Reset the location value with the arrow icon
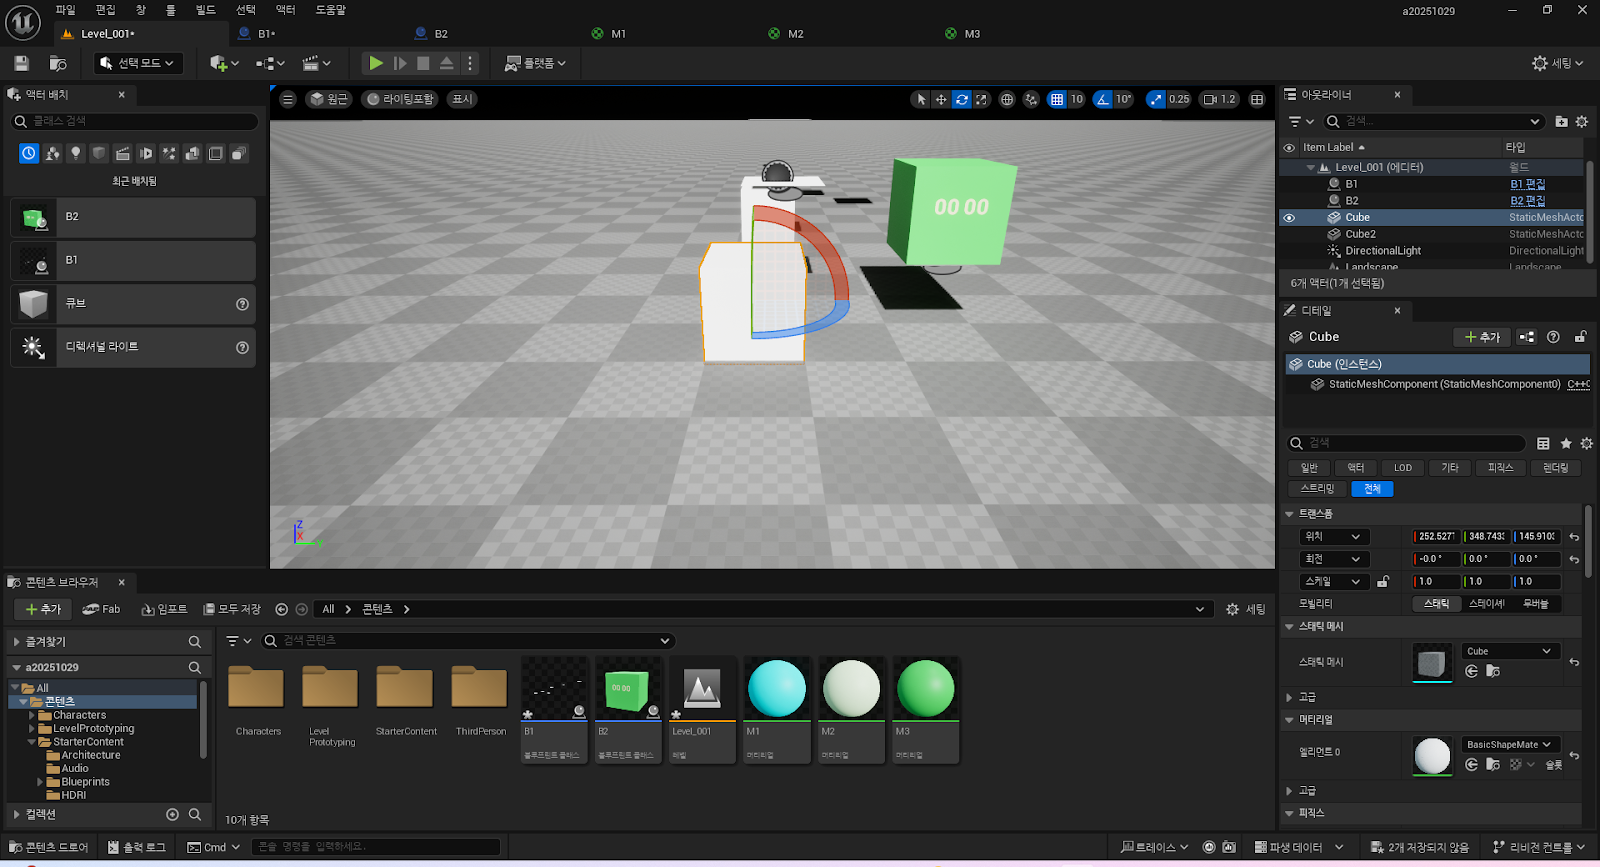1600x867 pixels. click(x=1574, y=537)
